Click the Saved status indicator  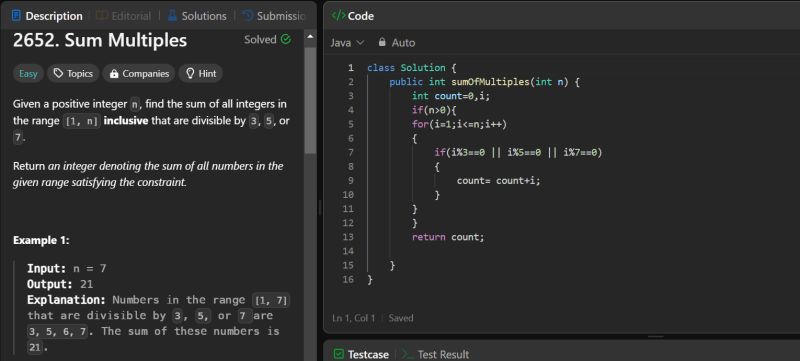(x=401, y=318)
